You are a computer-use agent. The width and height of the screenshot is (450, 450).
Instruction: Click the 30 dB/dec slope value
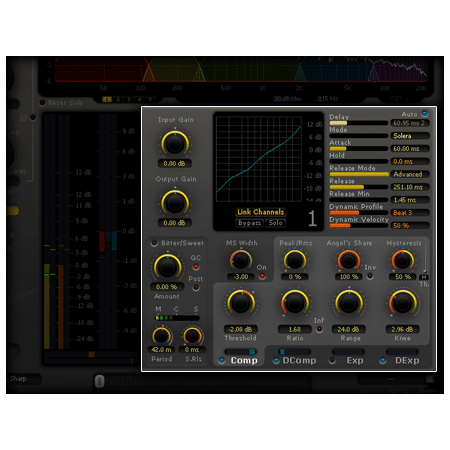click(x=288, y=99)
